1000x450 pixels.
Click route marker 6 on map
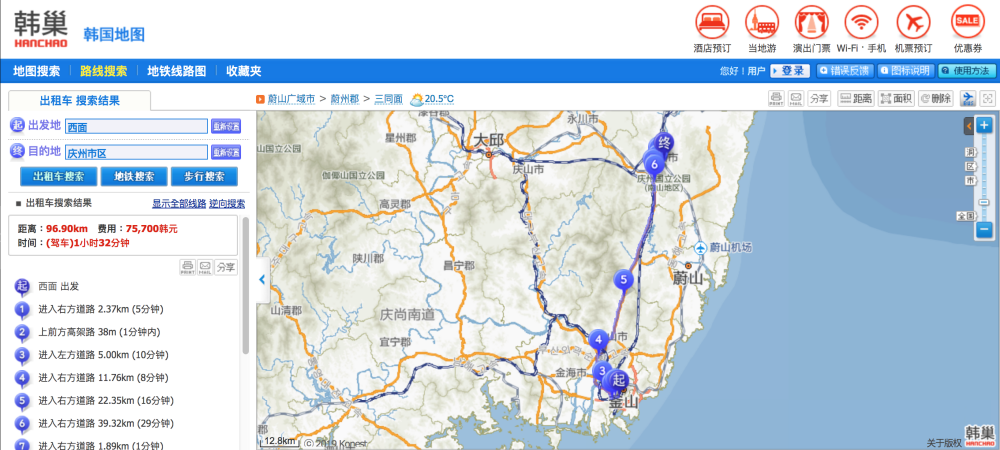click(x=654, y=165)
